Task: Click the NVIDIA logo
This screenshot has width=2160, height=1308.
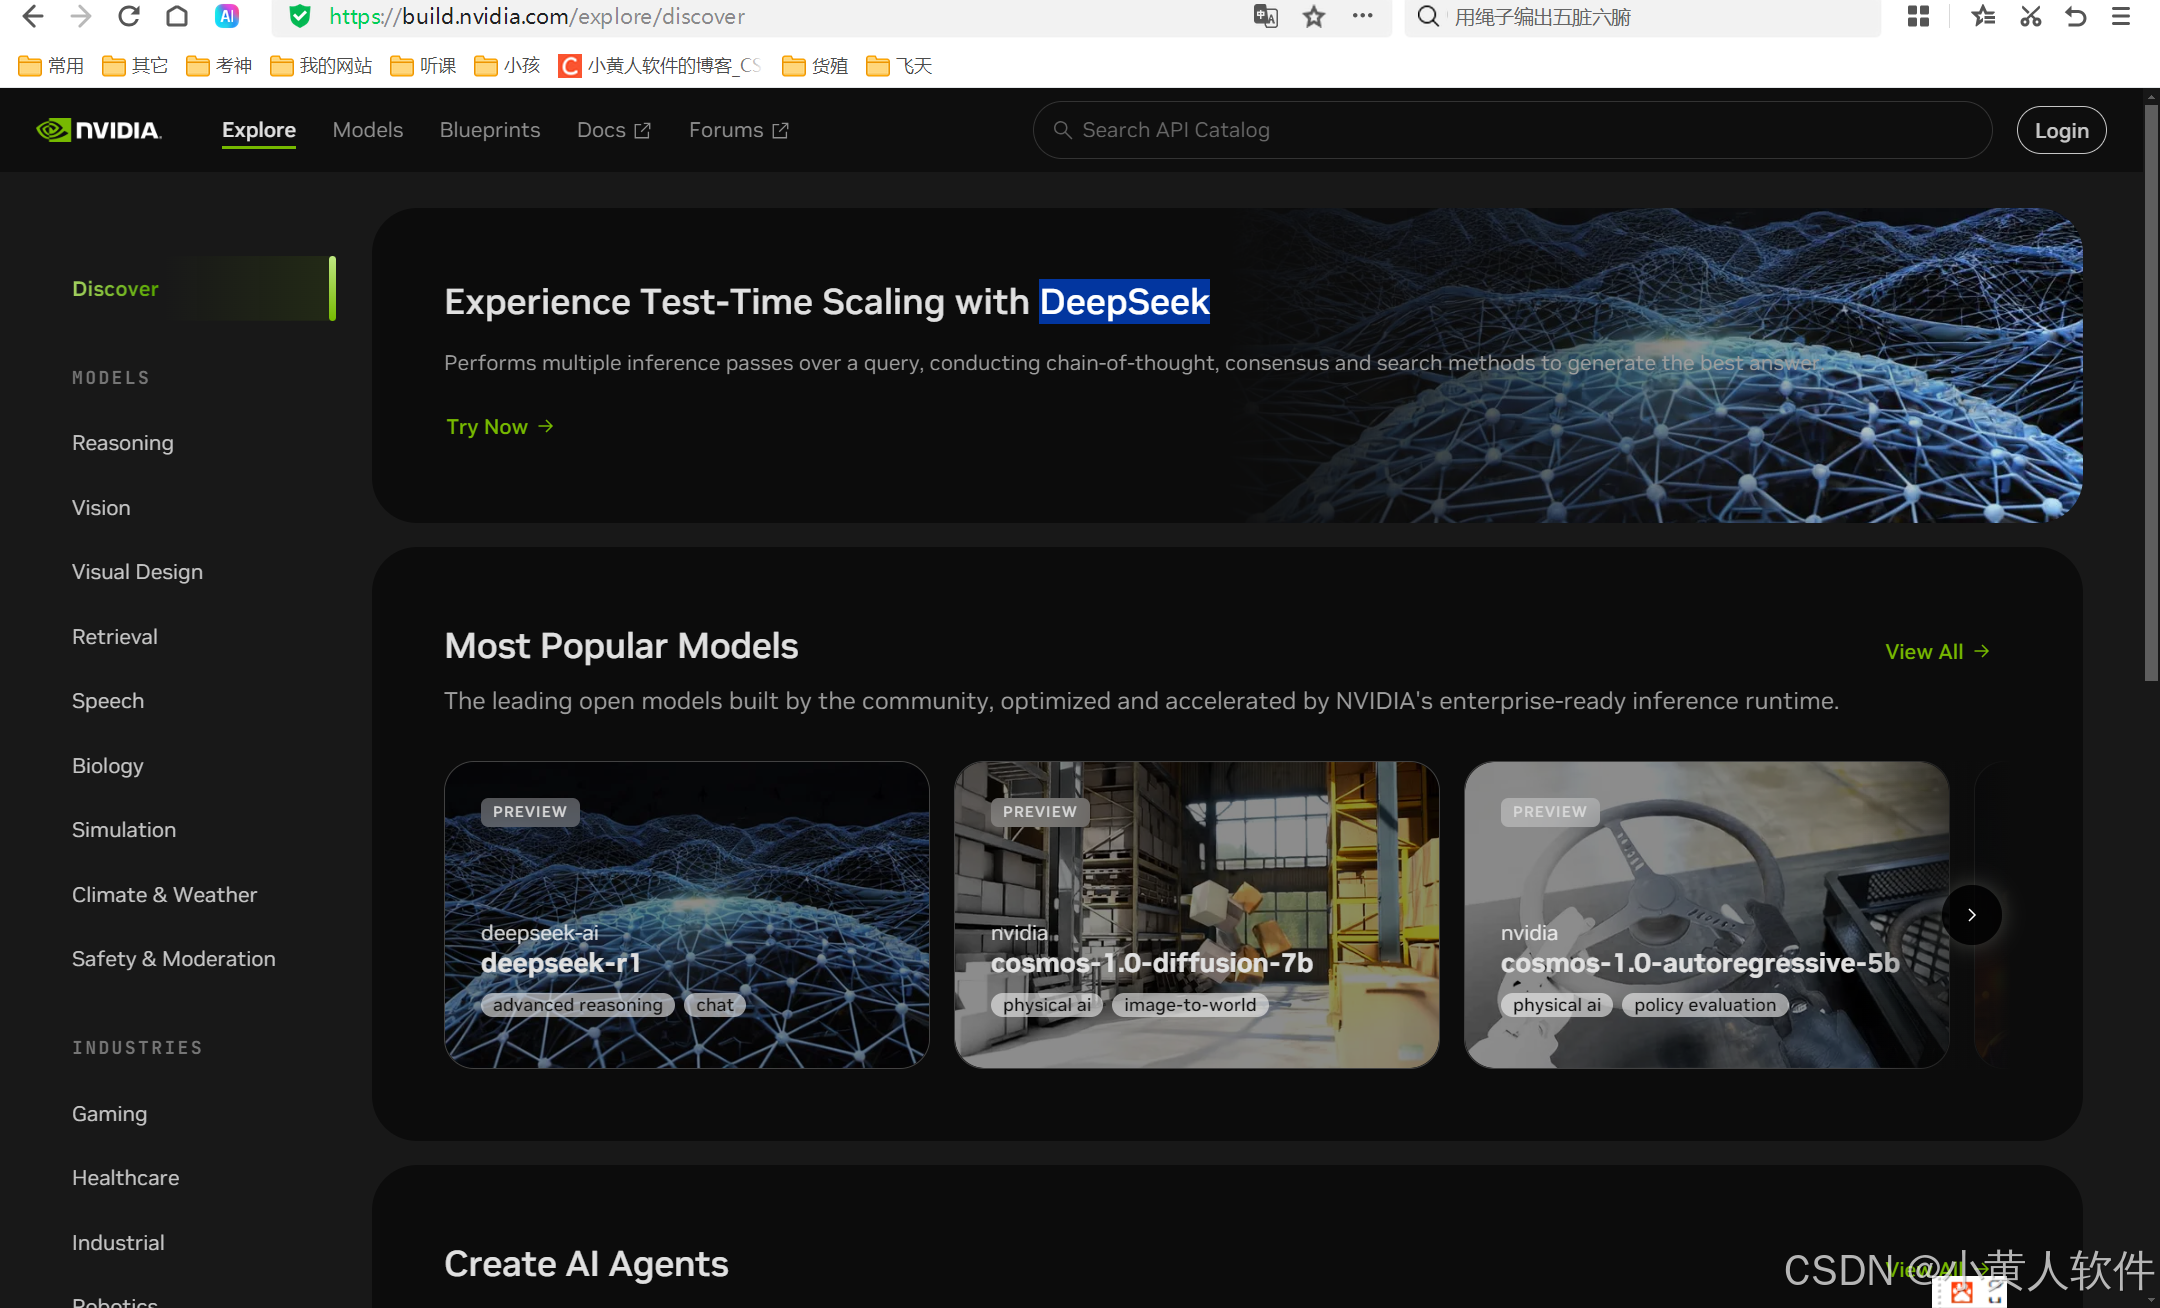Action: [98, 130]
